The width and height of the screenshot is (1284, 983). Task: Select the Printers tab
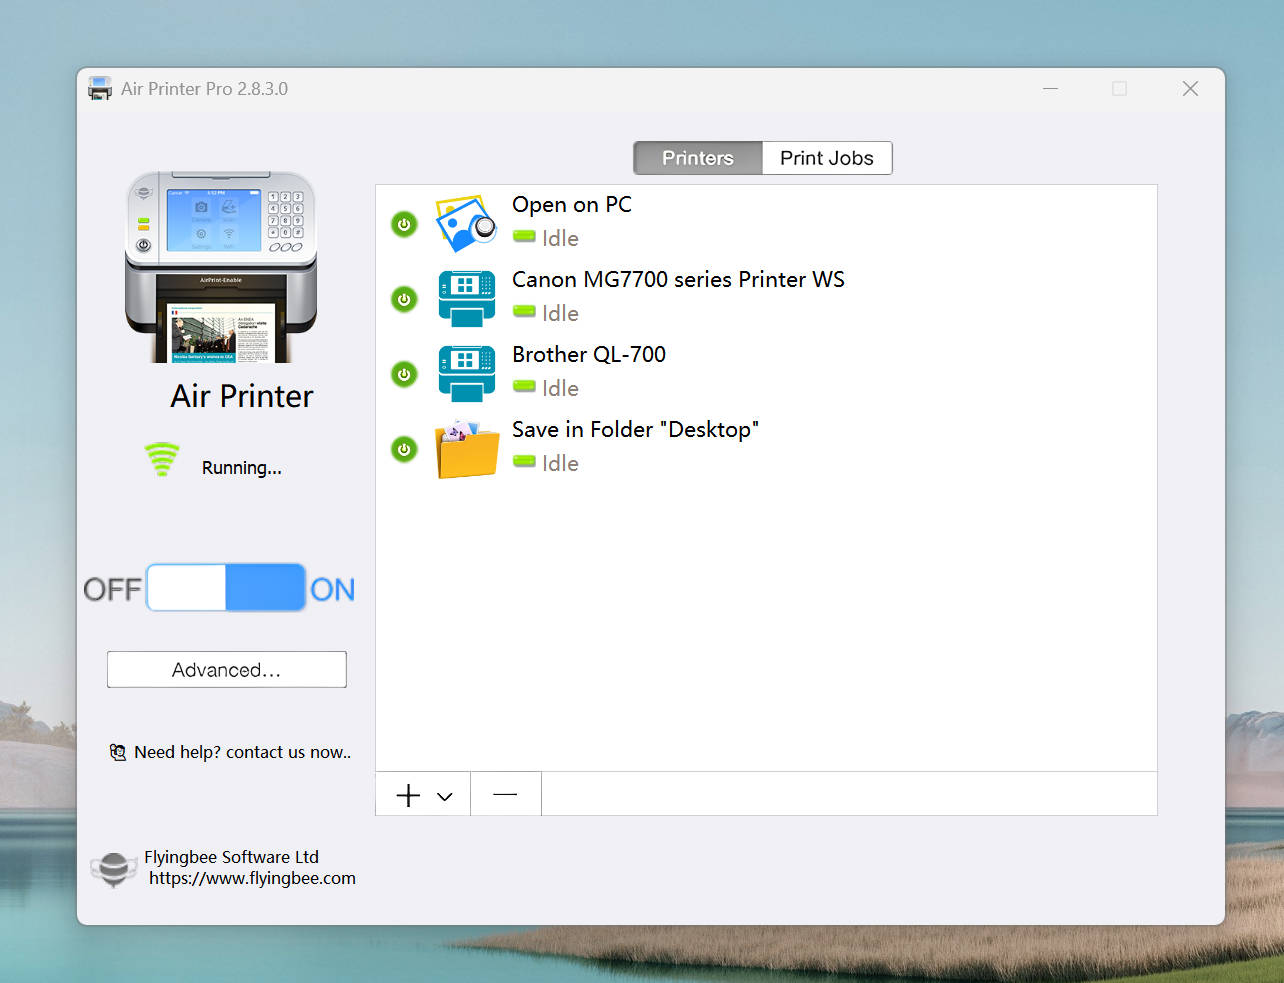[698, 158]
